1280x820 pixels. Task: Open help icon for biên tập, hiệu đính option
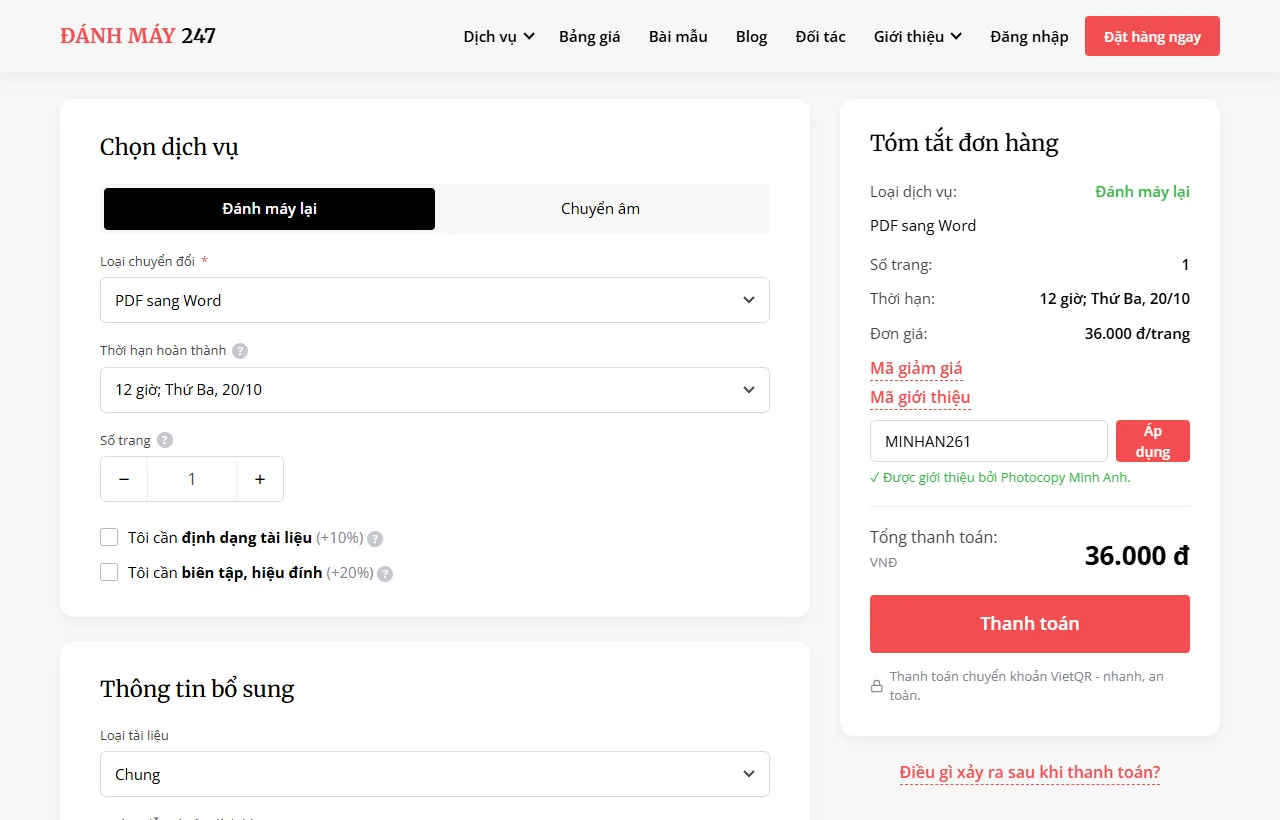click(x=385, y=574)
